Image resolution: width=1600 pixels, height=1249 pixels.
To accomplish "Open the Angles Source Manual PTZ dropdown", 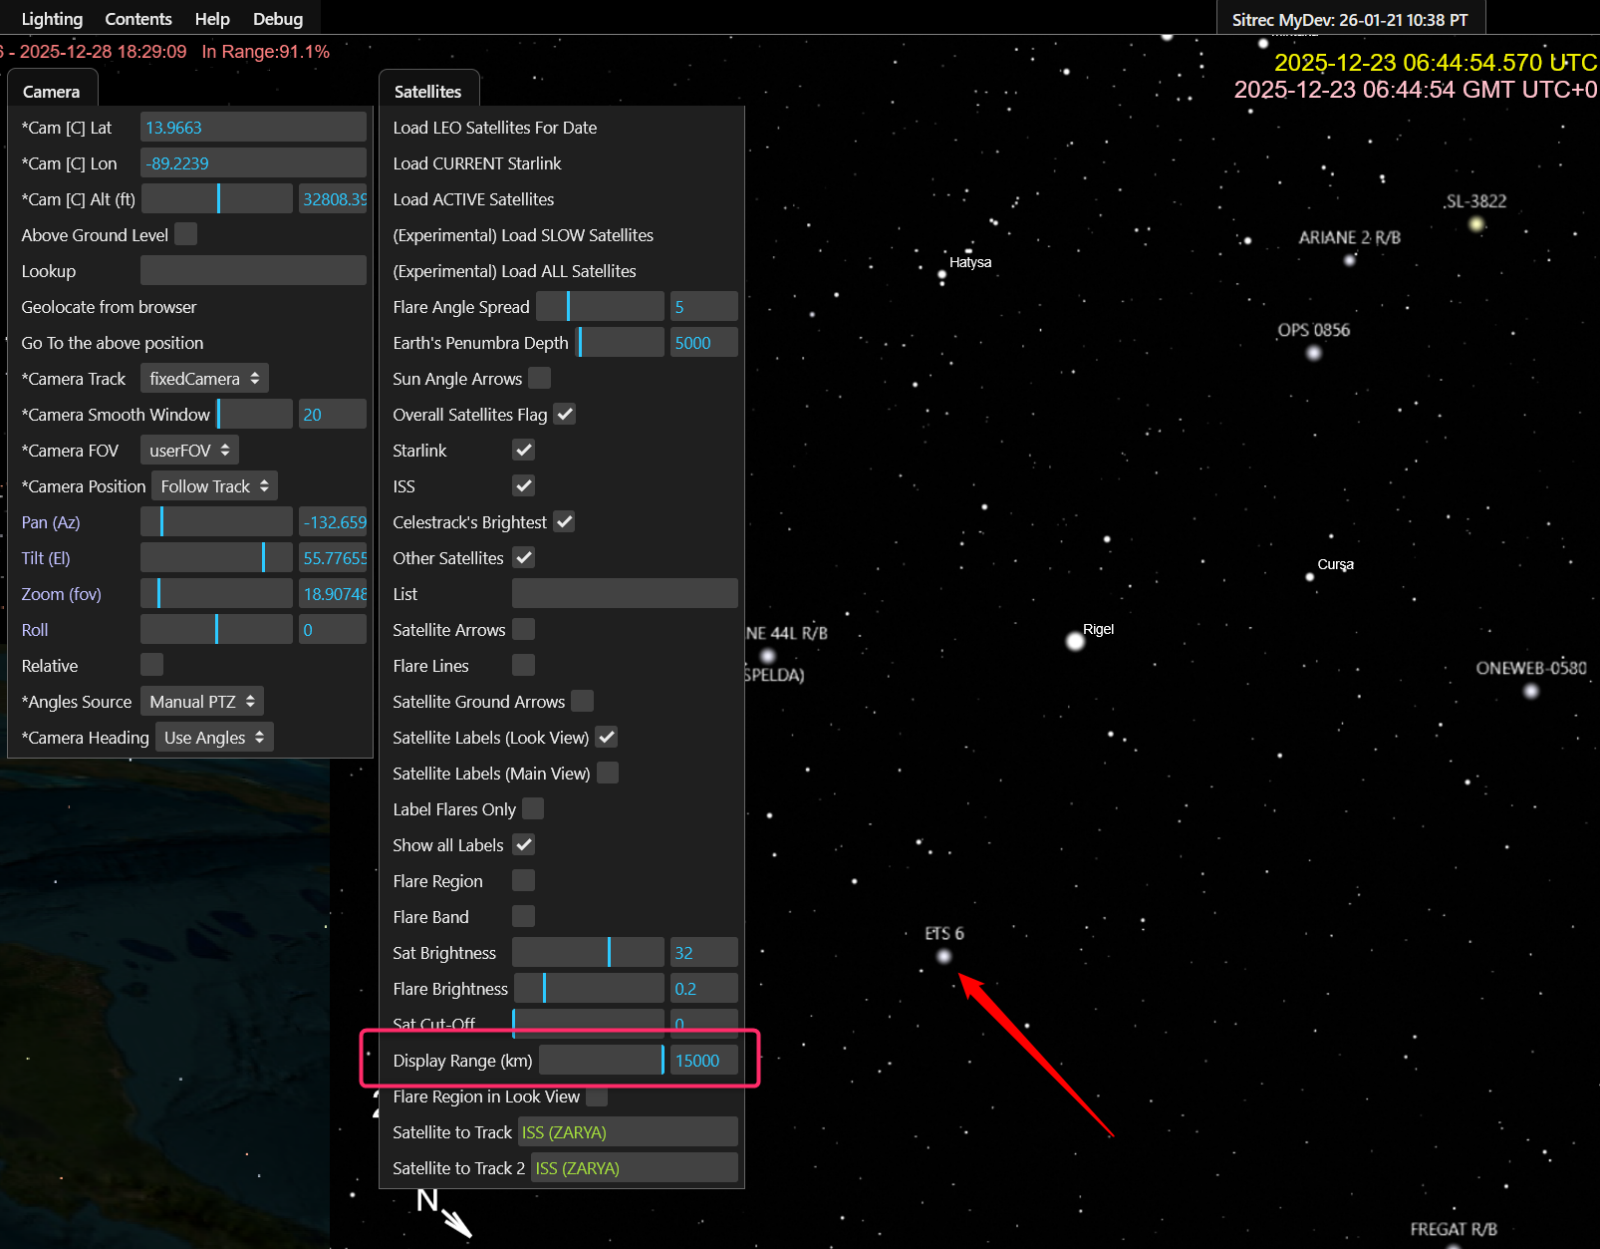I will pos(203,702).
